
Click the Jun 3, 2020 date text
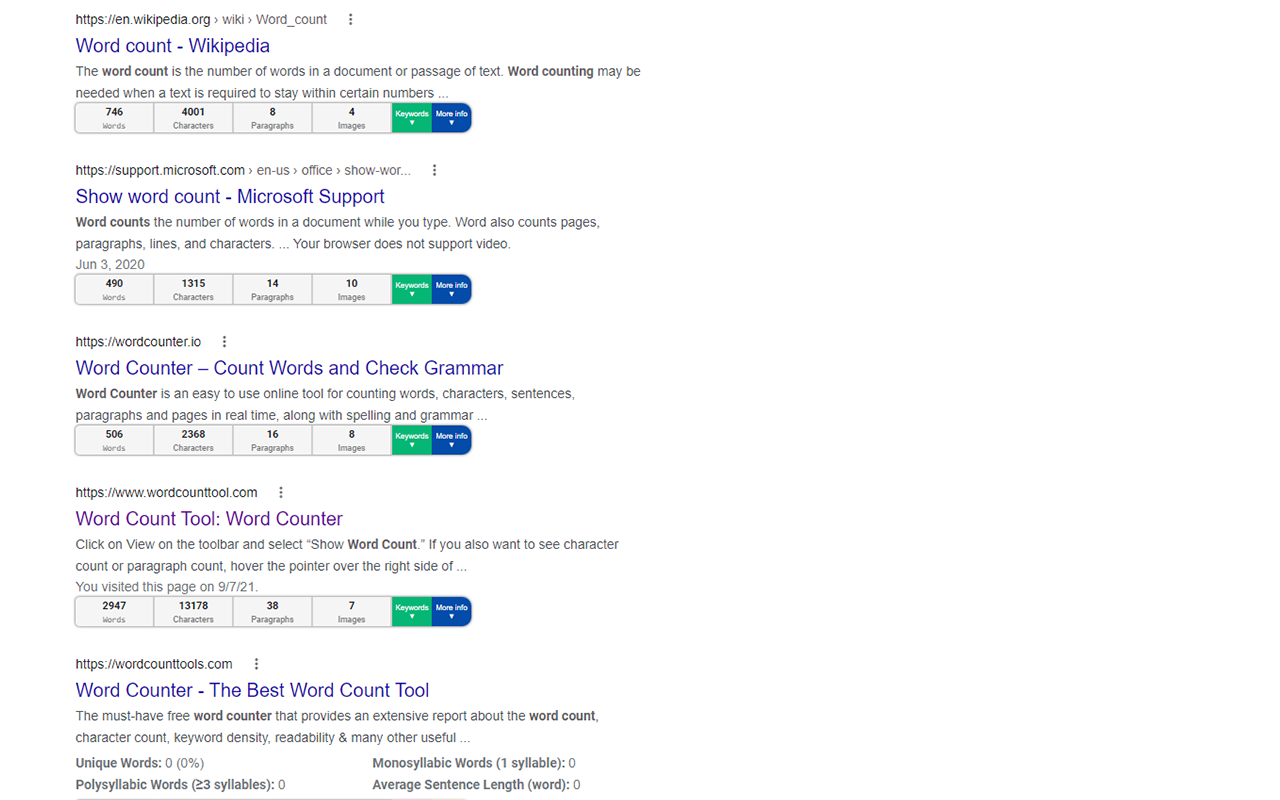pos(110,265)
